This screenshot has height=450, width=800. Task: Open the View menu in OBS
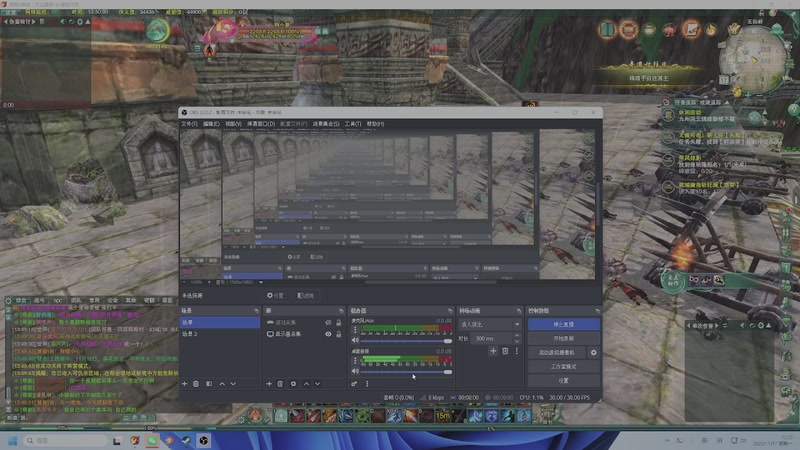(233, 124)
